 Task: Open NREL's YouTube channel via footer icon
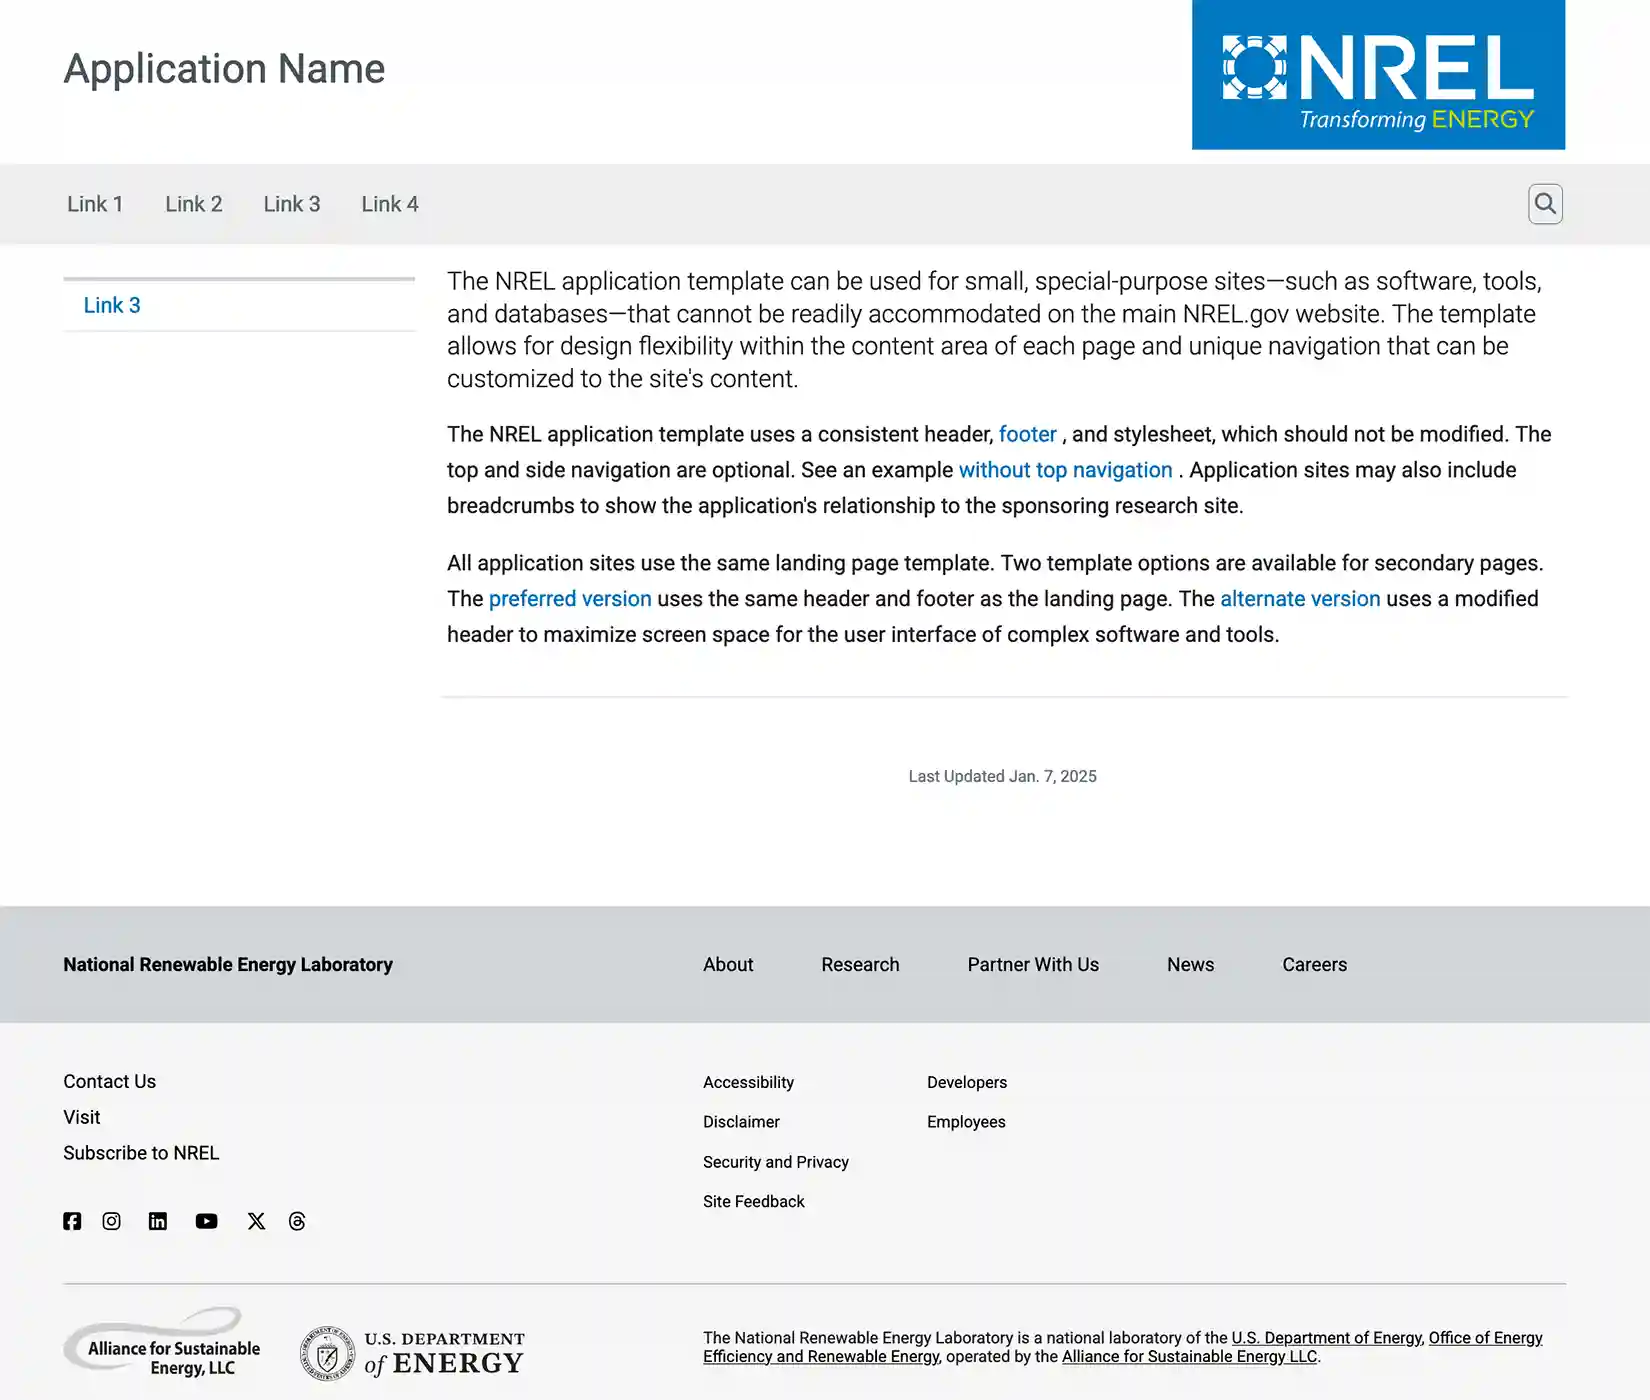pyautogui.click(x=206, y=1220)
